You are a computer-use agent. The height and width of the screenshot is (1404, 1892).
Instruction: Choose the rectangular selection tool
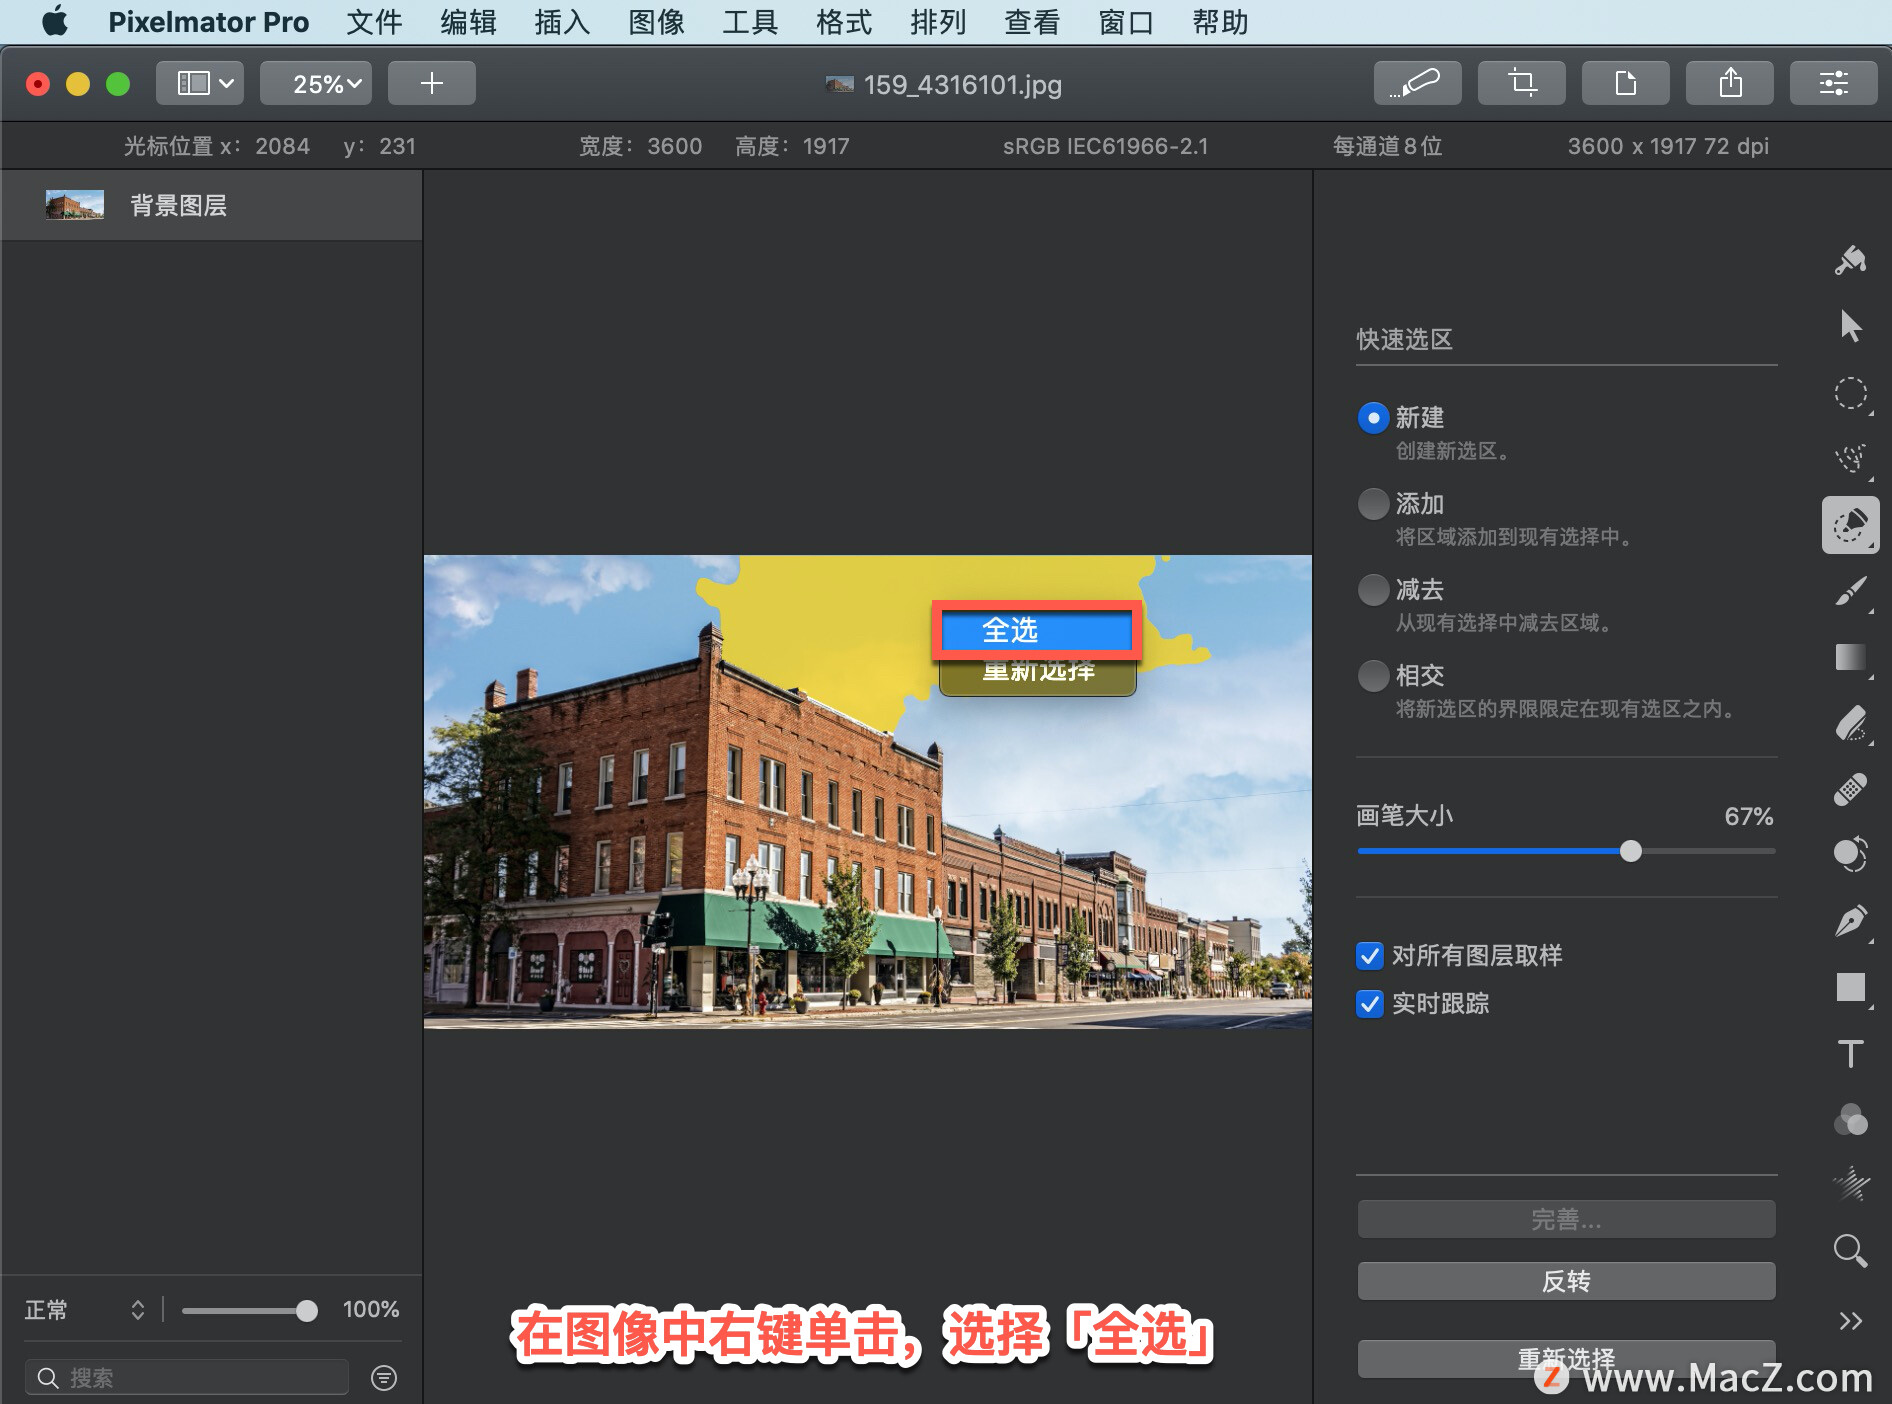pyautogui.click(x=1851, y=395)
